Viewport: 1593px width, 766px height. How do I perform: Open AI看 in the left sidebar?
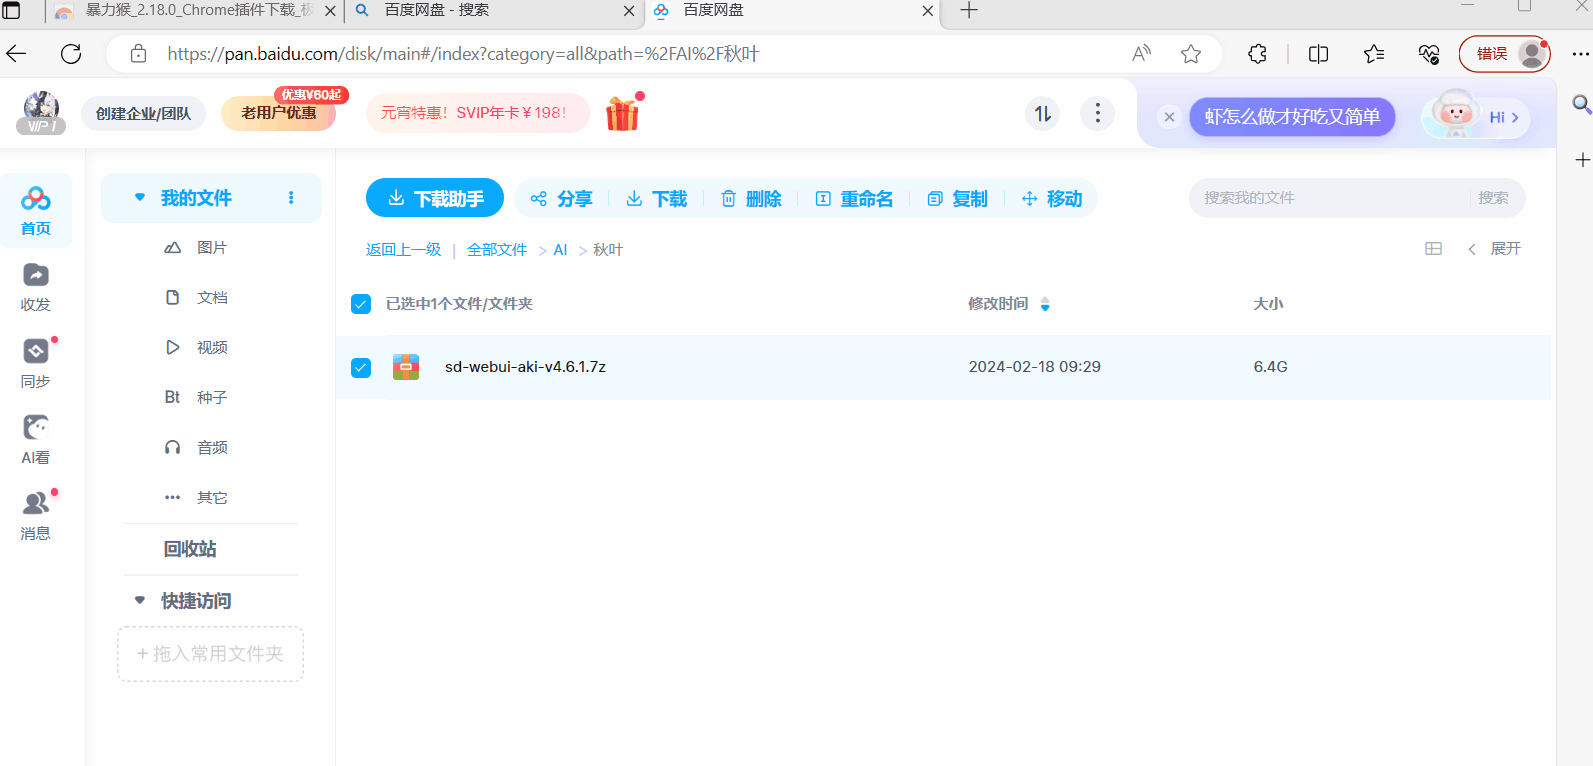[36, 440]
